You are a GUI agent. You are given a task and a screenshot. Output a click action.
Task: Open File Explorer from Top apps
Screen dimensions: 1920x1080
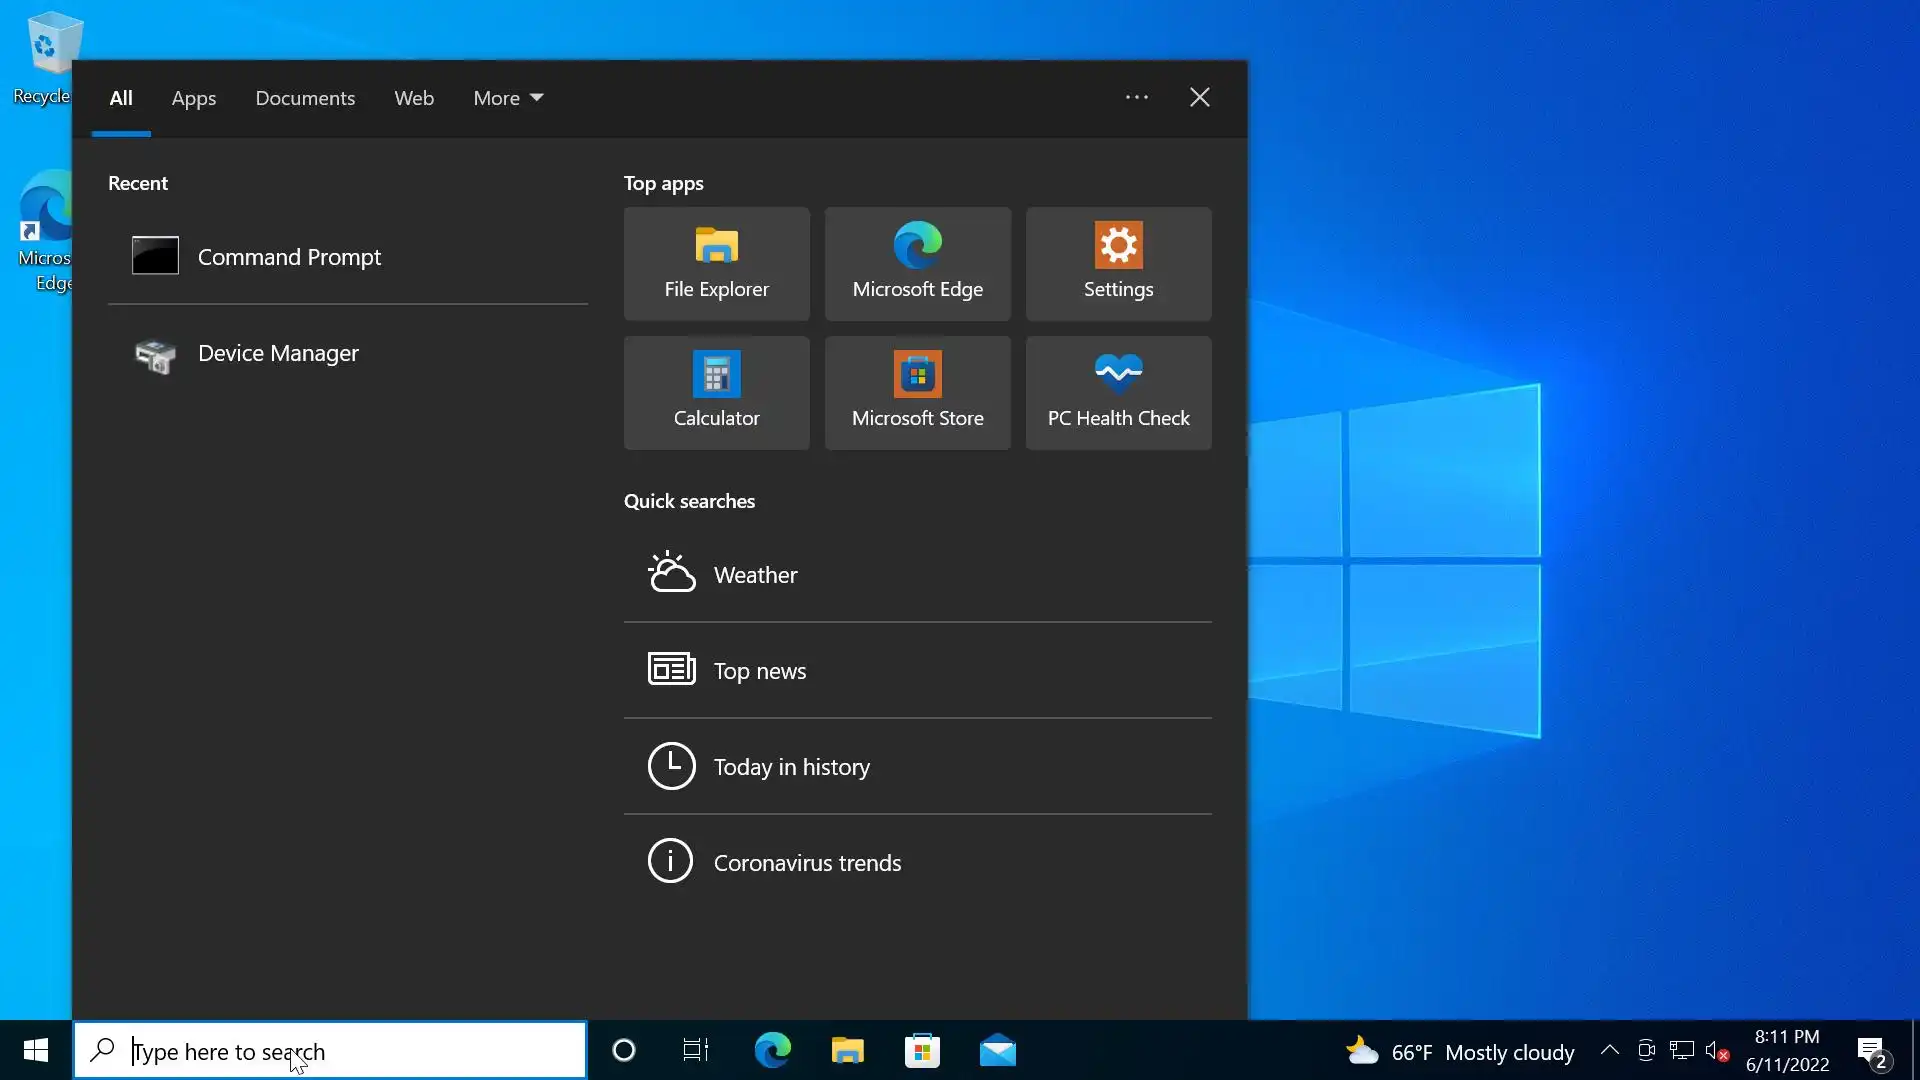tap(716, 264)
